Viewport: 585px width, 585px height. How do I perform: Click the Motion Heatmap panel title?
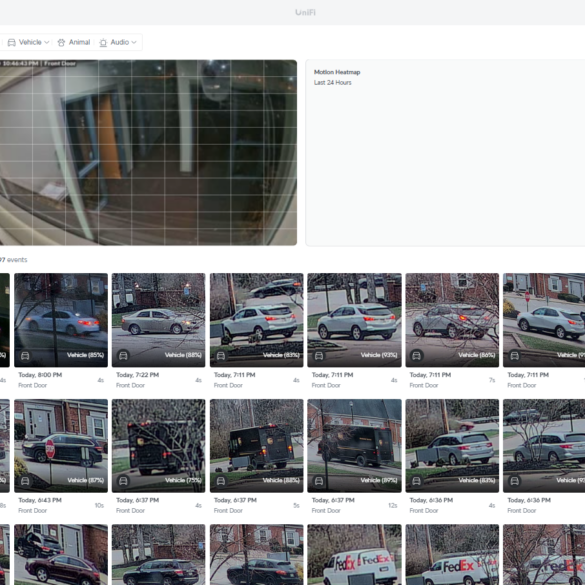pos(337,72)
